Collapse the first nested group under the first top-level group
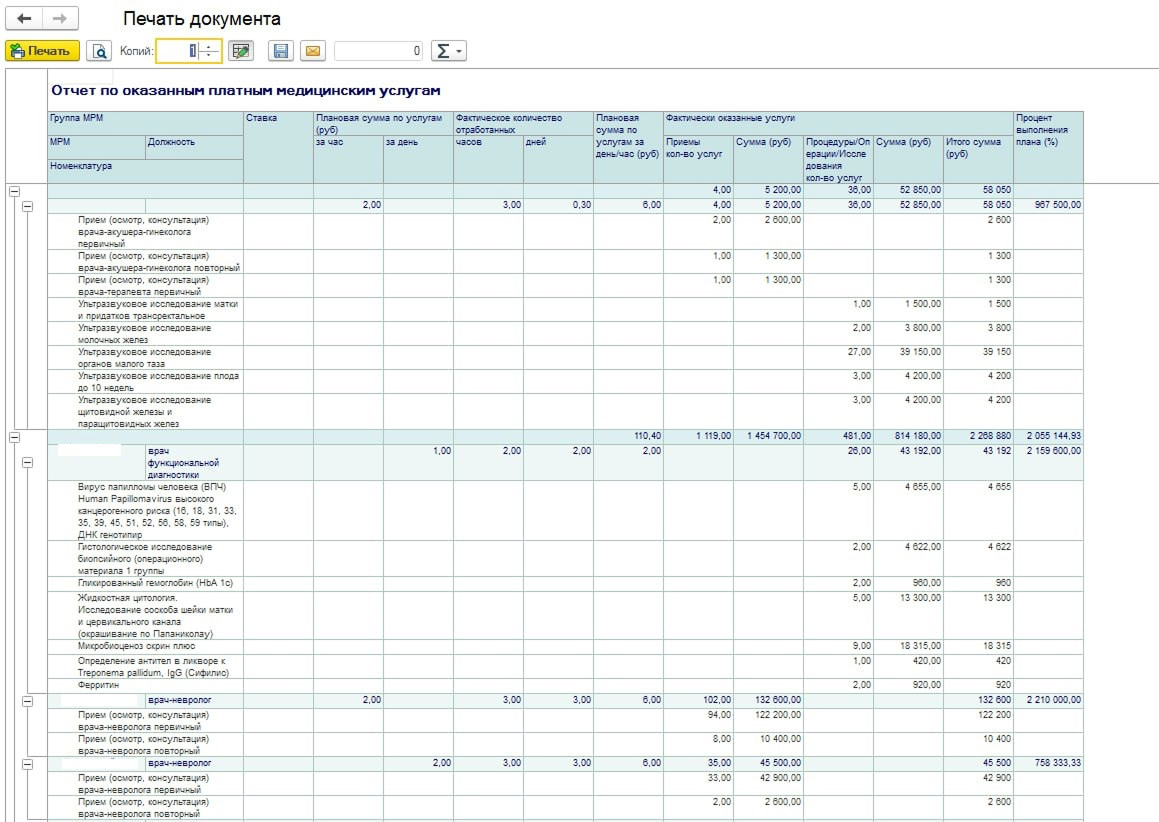The height and width of the screenshot is (822, 1159). (27, 206)
